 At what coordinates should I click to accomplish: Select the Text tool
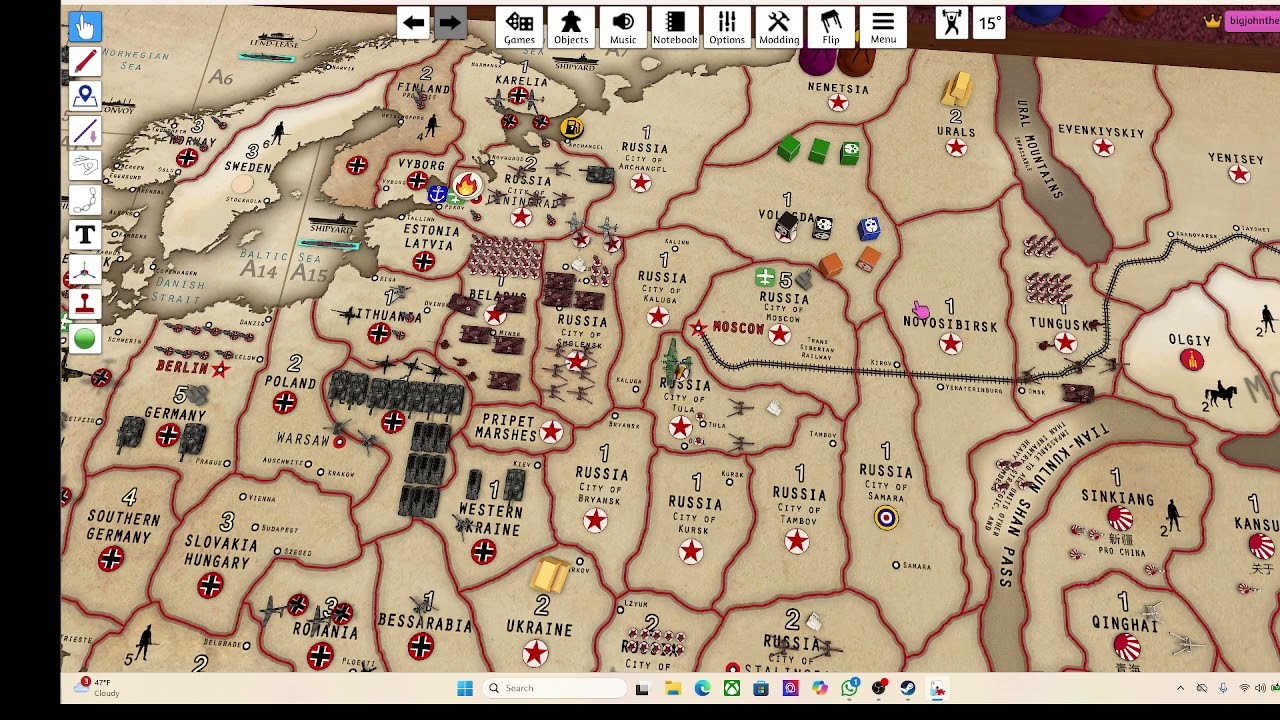pos(85,235)
